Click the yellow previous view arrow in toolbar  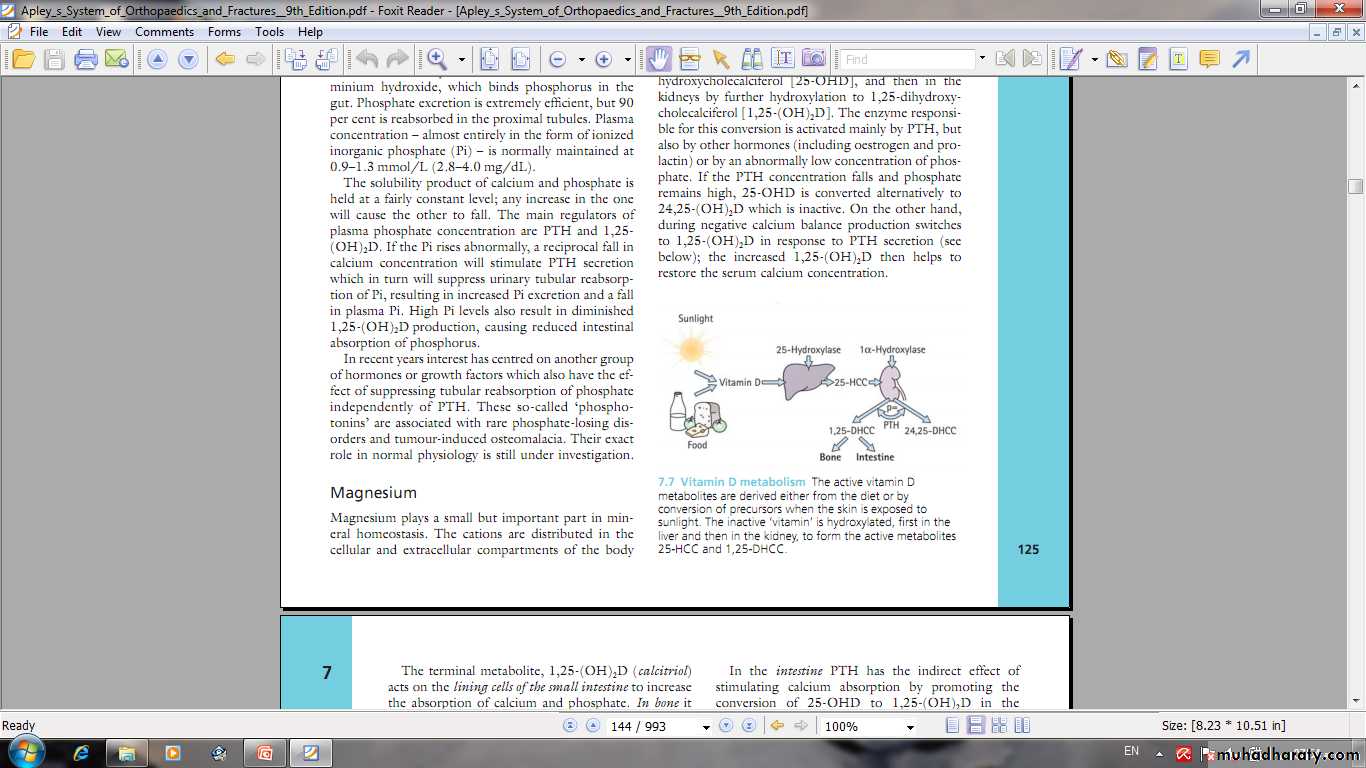(225, 59)
